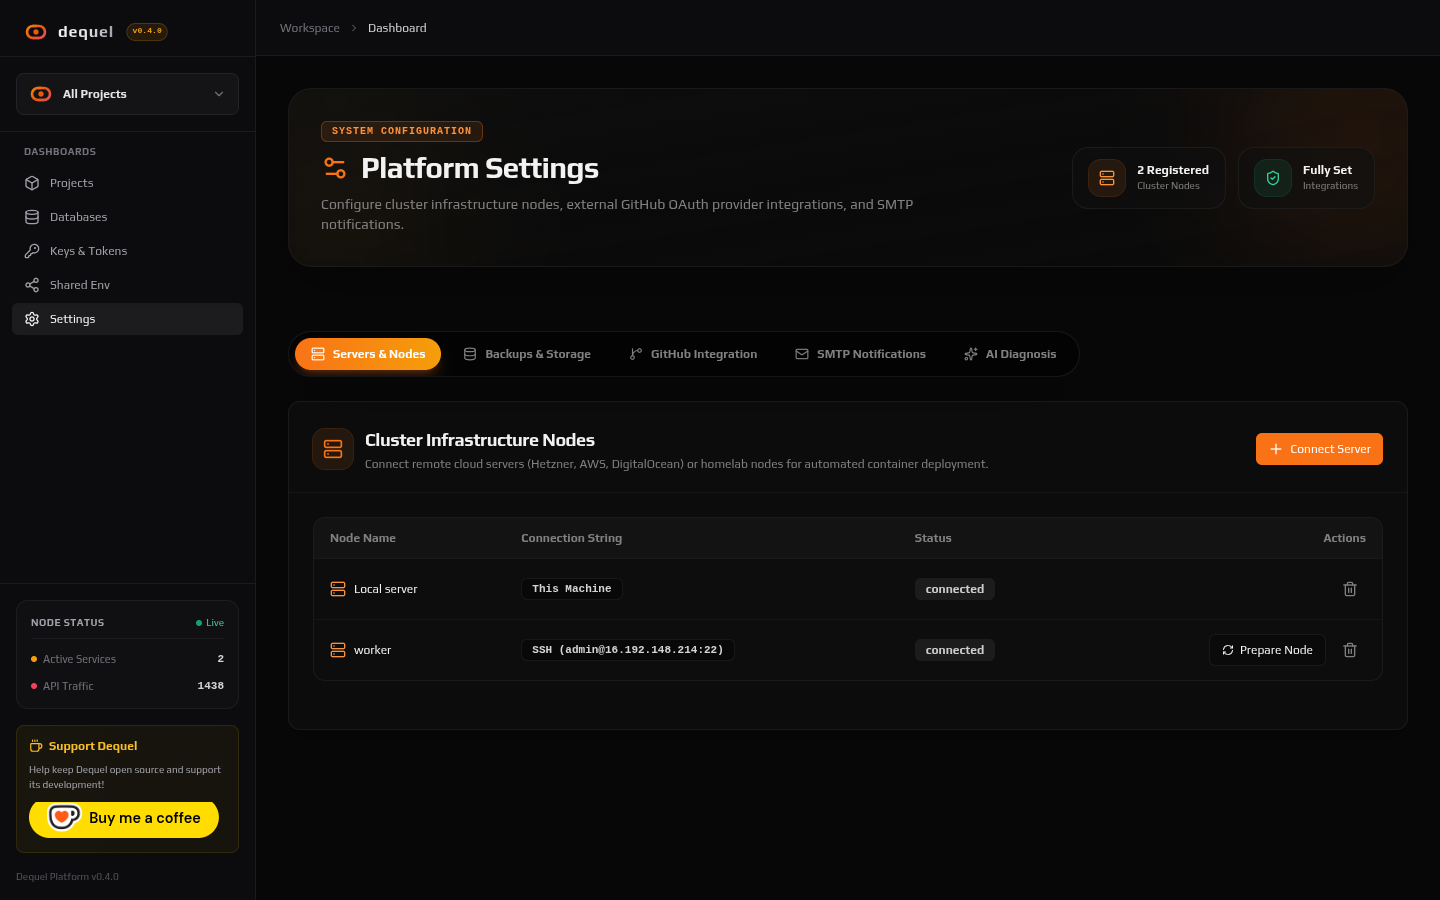This screenshot has width=1440, height=900.
Task: Click the worker SSH connection string
Action: (x=628, y=650)
